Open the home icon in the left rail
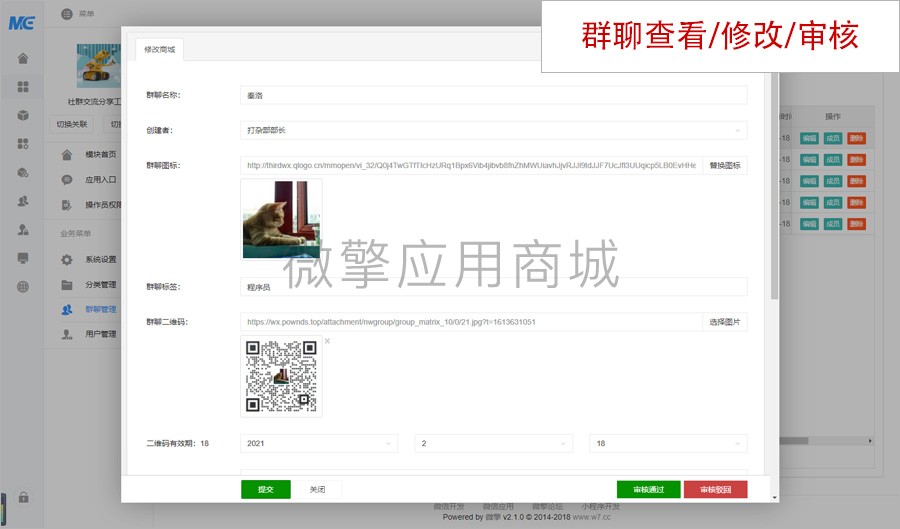Image resolution: width=900 pixels, height=529 pixels. click(23, 59)
